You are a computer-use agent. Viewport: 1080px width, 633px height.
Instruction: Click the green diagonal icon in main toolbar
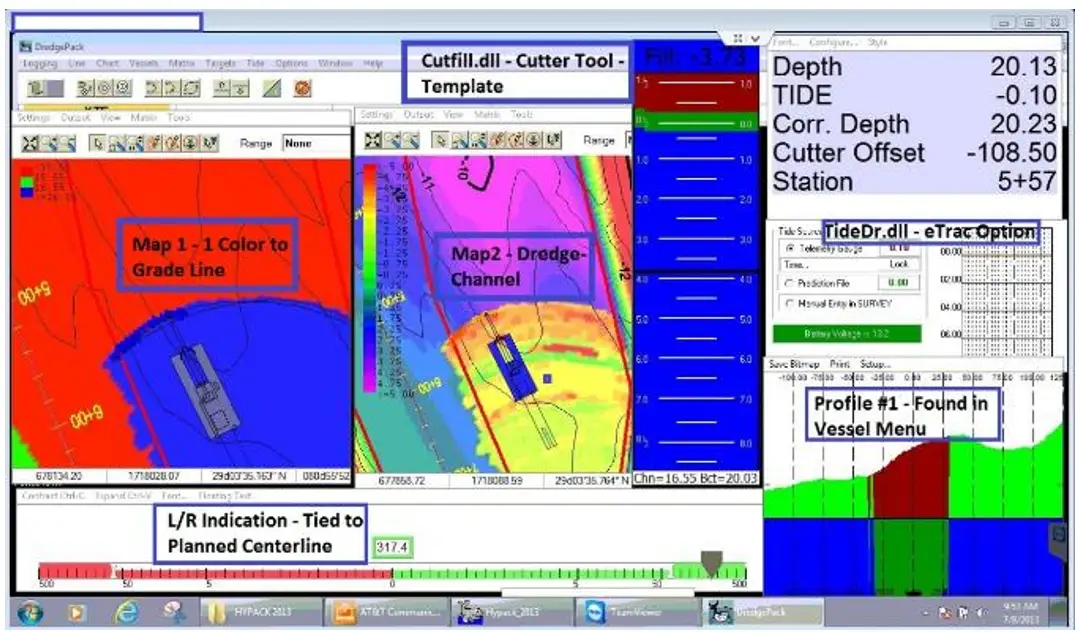coord(271,89)
